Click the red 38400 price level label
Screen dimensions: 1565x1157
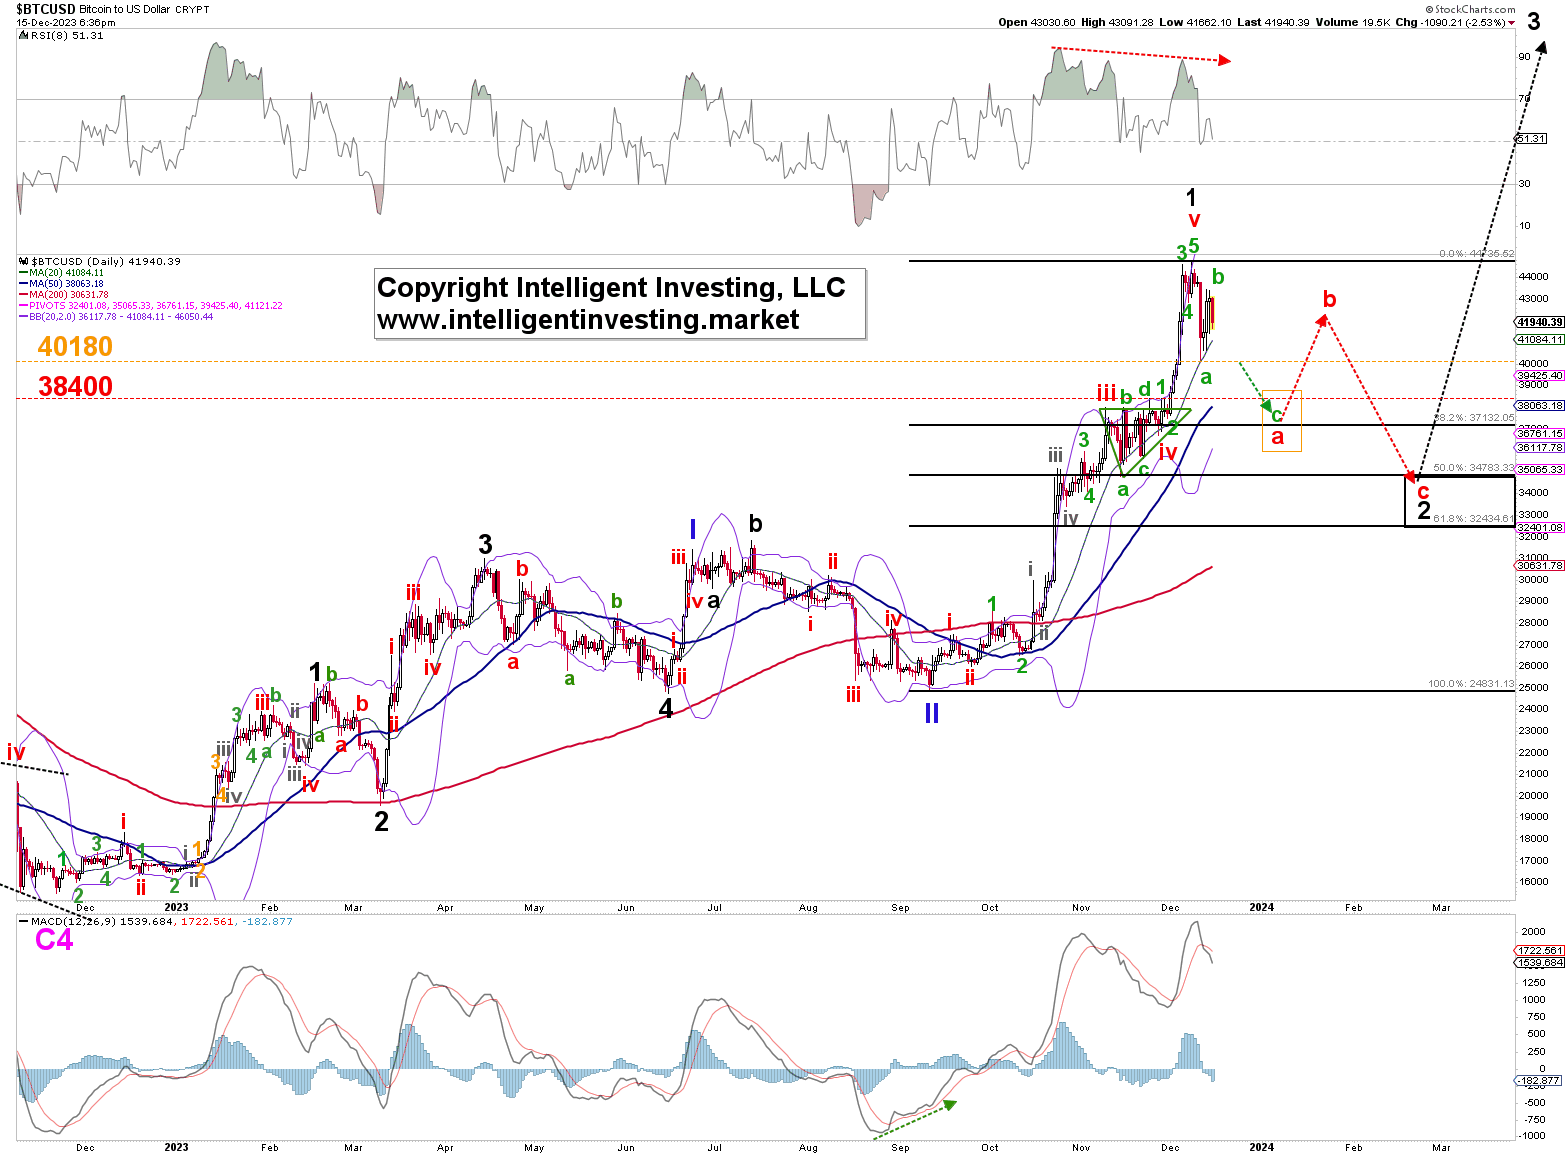75,386
